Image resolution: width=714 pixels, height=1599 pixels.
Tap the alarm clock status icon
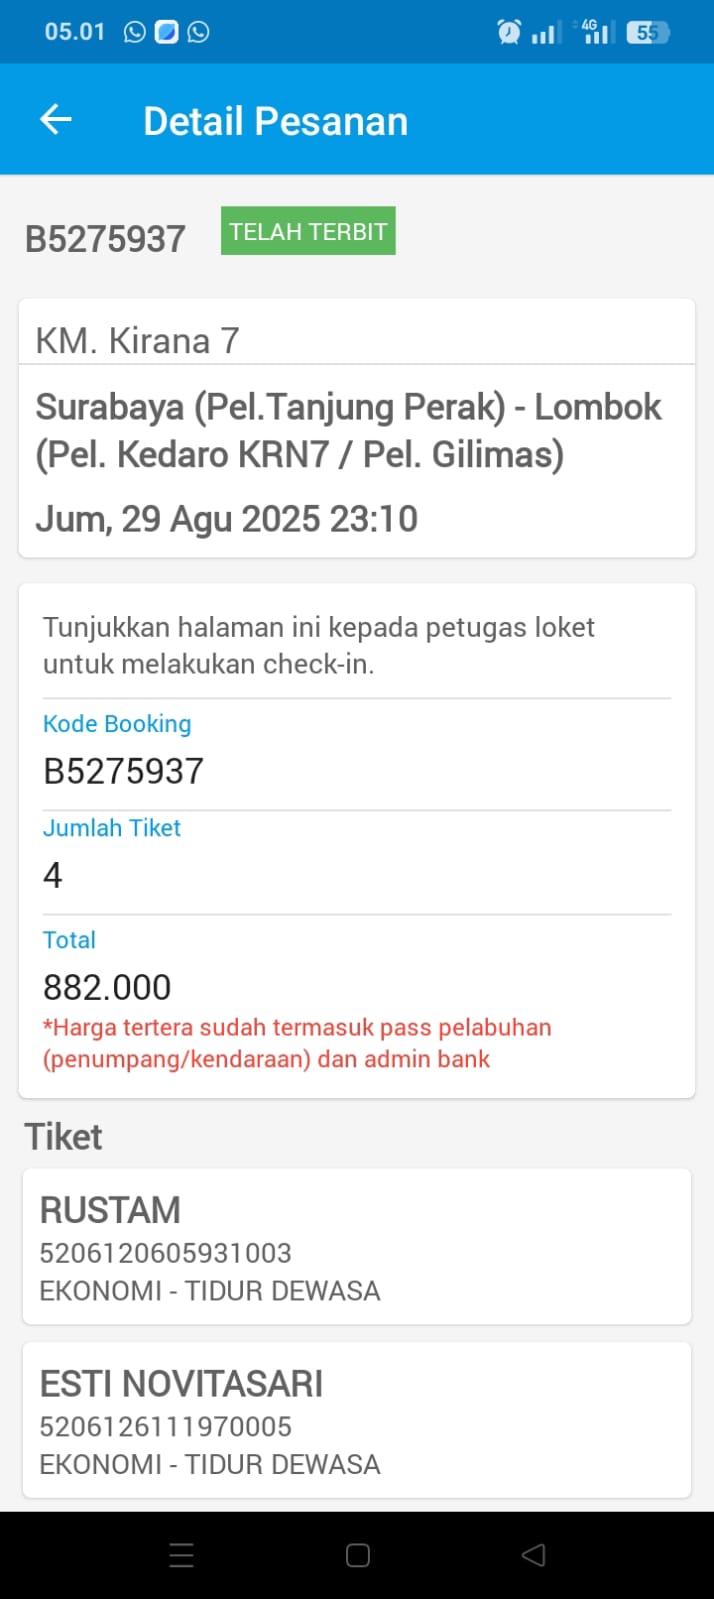click(509, 32)
